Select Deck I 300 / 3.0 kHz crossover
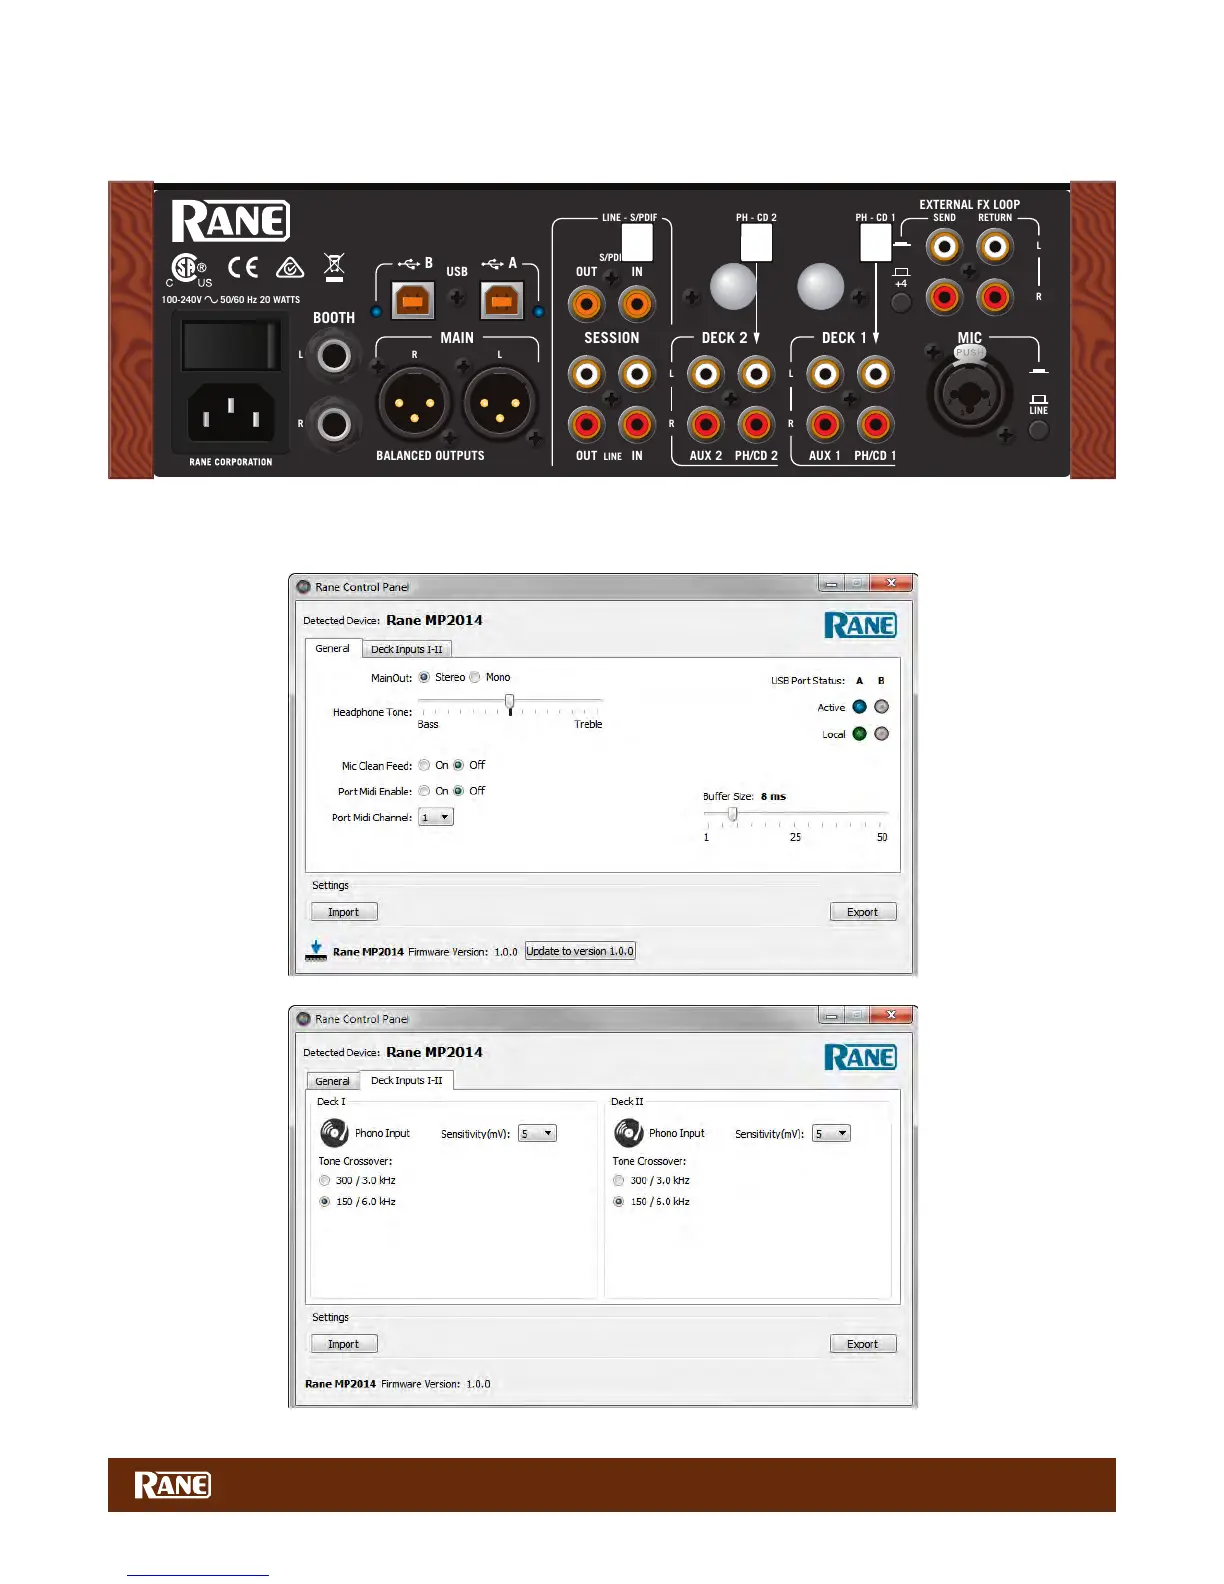This screenshot has height=1584, width=1224. [325, 1180]
